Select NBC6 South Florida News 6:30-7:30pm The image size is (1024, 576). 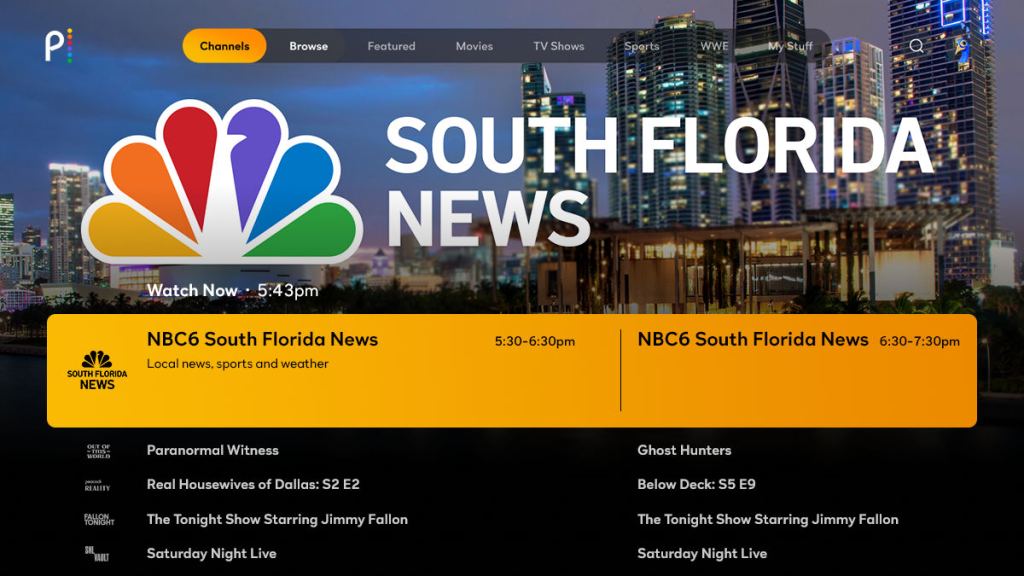point(798,370)
